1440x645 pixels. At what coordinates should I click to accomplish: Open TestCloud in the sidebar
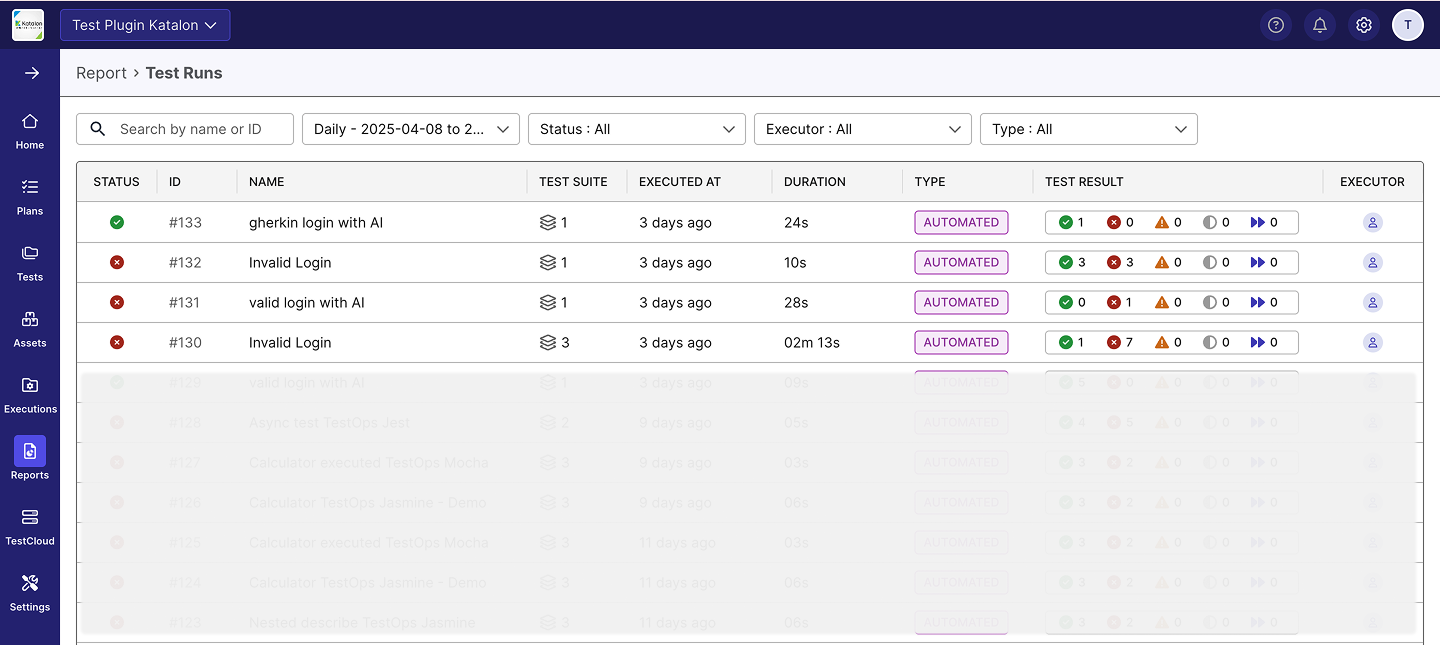click(x=30, y=527)
